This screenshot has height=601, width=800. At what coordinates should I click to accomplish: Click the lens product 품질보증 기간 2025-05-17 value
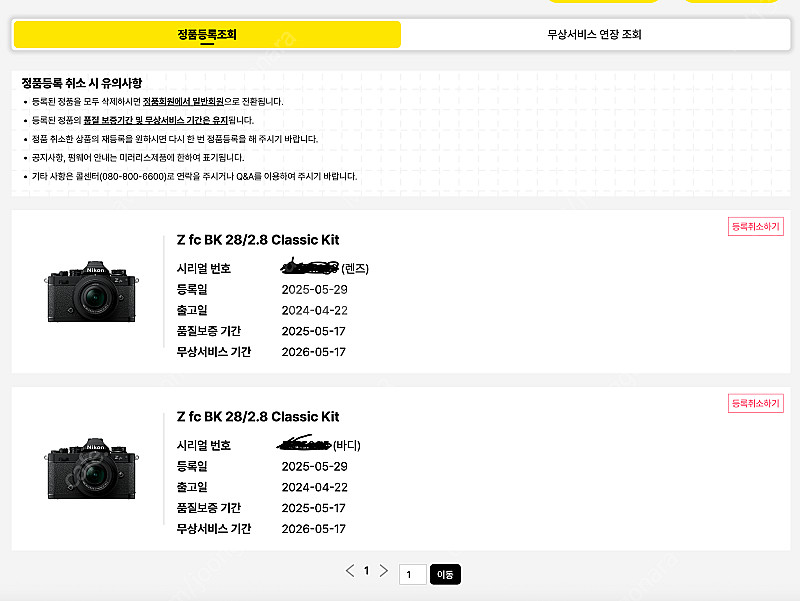pos(313,332)
